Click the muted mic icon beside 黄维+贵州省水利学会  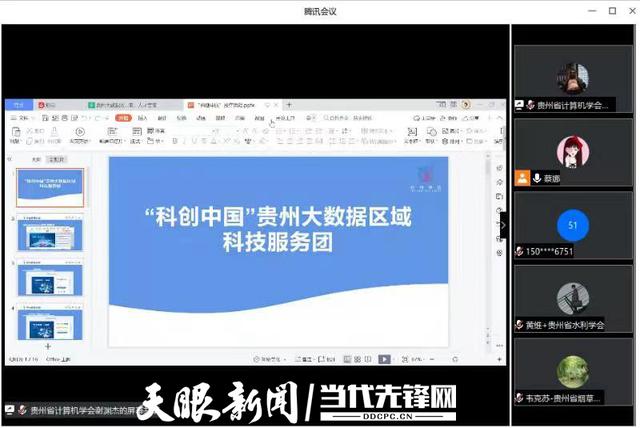(x=519, y=325)
